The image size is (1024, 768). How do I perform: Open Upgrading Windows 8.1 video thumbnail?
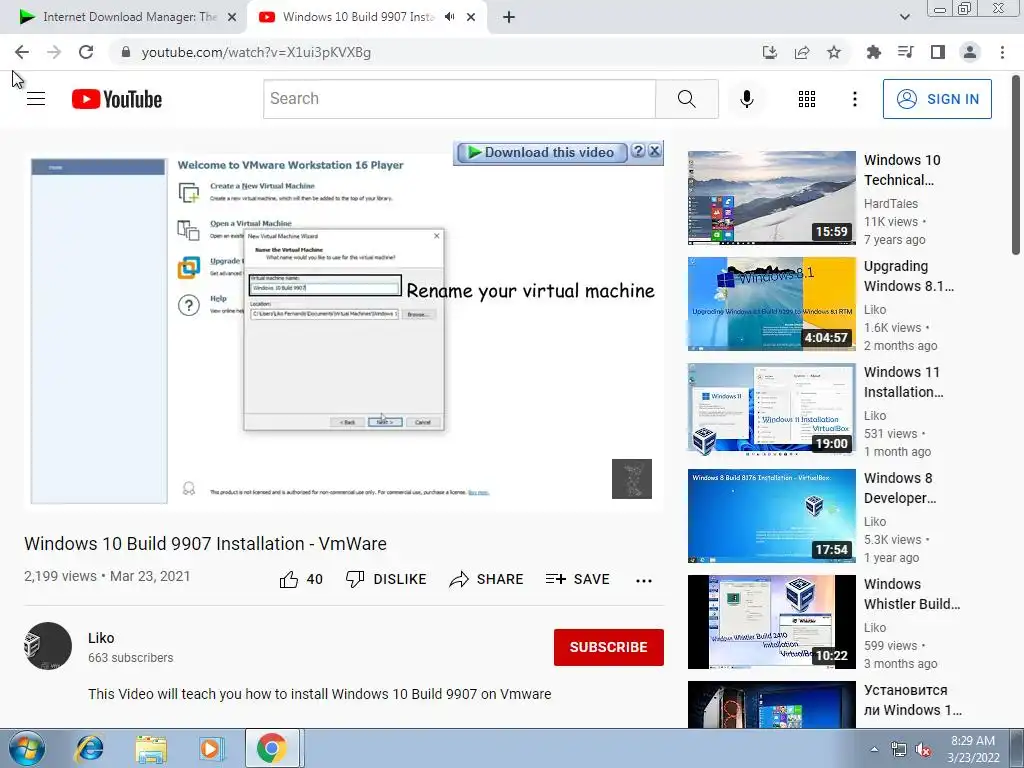pyautogui.click(x=771, y=304)
